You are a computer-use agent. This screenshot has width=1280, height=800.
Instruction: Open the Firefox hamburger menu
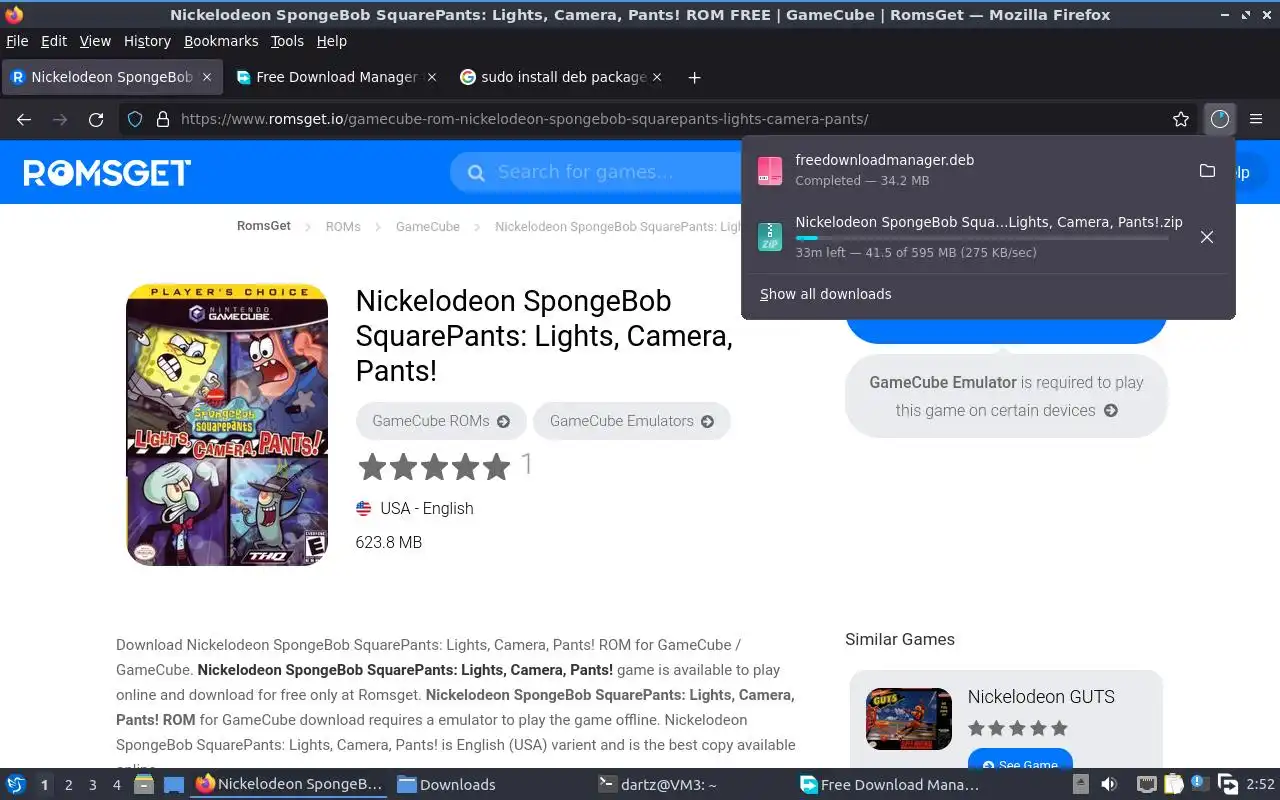tap(1256, 119)
